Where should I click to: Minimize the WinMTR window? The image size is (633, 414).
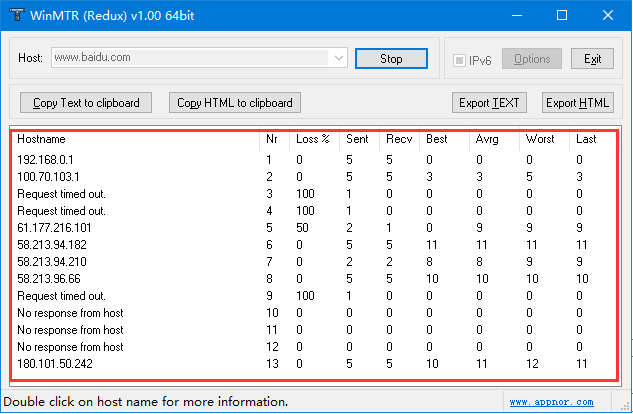(516, 16)
